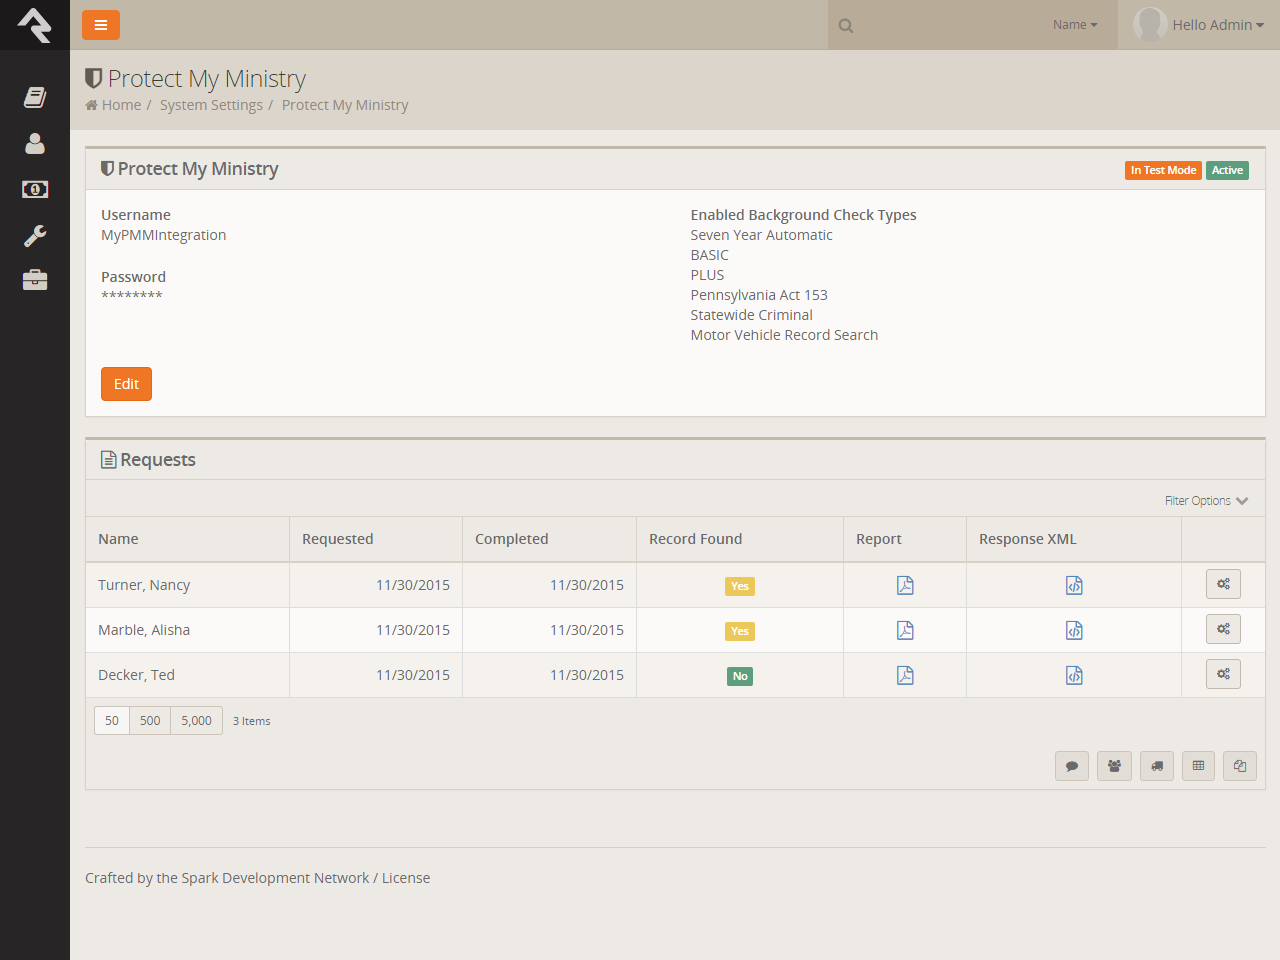Open the person icon in the sidebar
This screenshot has height=960, width=1280.
click(35, 143)
